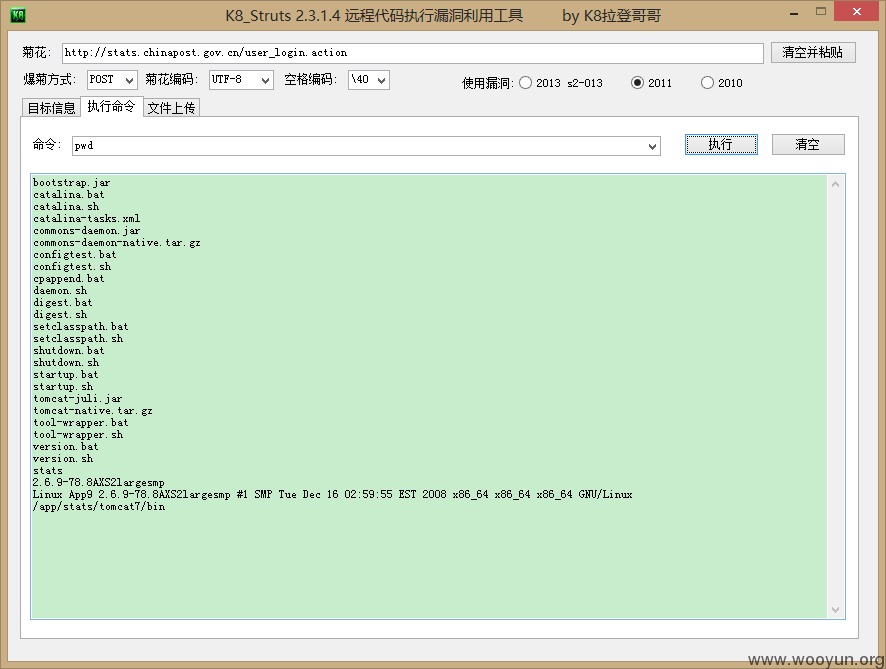Click bootstrap.jar in the output

click(x=72, y=183)
